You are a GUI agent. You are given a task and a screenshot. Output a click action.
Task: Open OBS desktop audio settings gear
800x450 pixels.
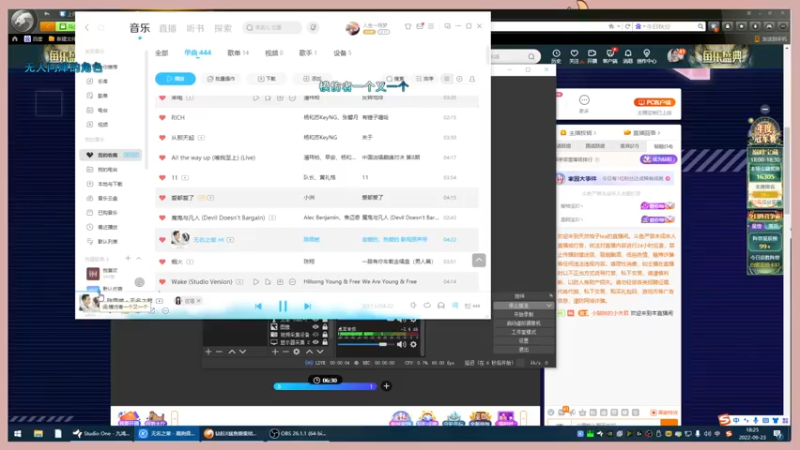coord(414,344)
